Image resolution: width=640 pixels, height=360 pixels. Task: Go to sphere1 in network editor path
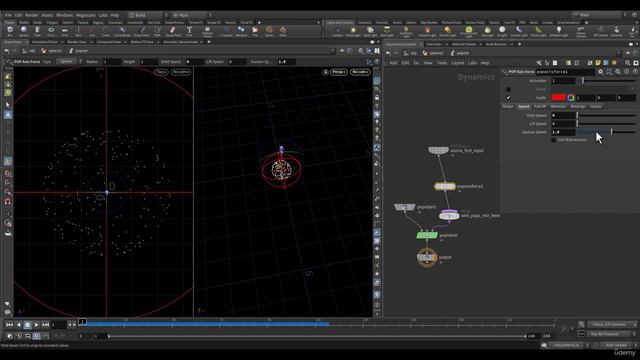[x=433, y=53]
